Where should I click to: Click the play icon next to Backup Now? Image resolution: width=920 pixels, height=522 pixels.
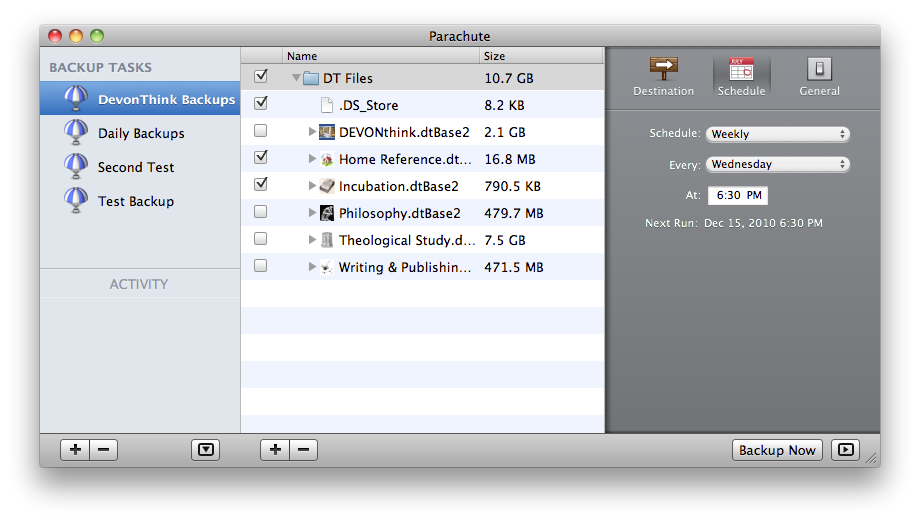pyautogui.click(x=845, y=450)
